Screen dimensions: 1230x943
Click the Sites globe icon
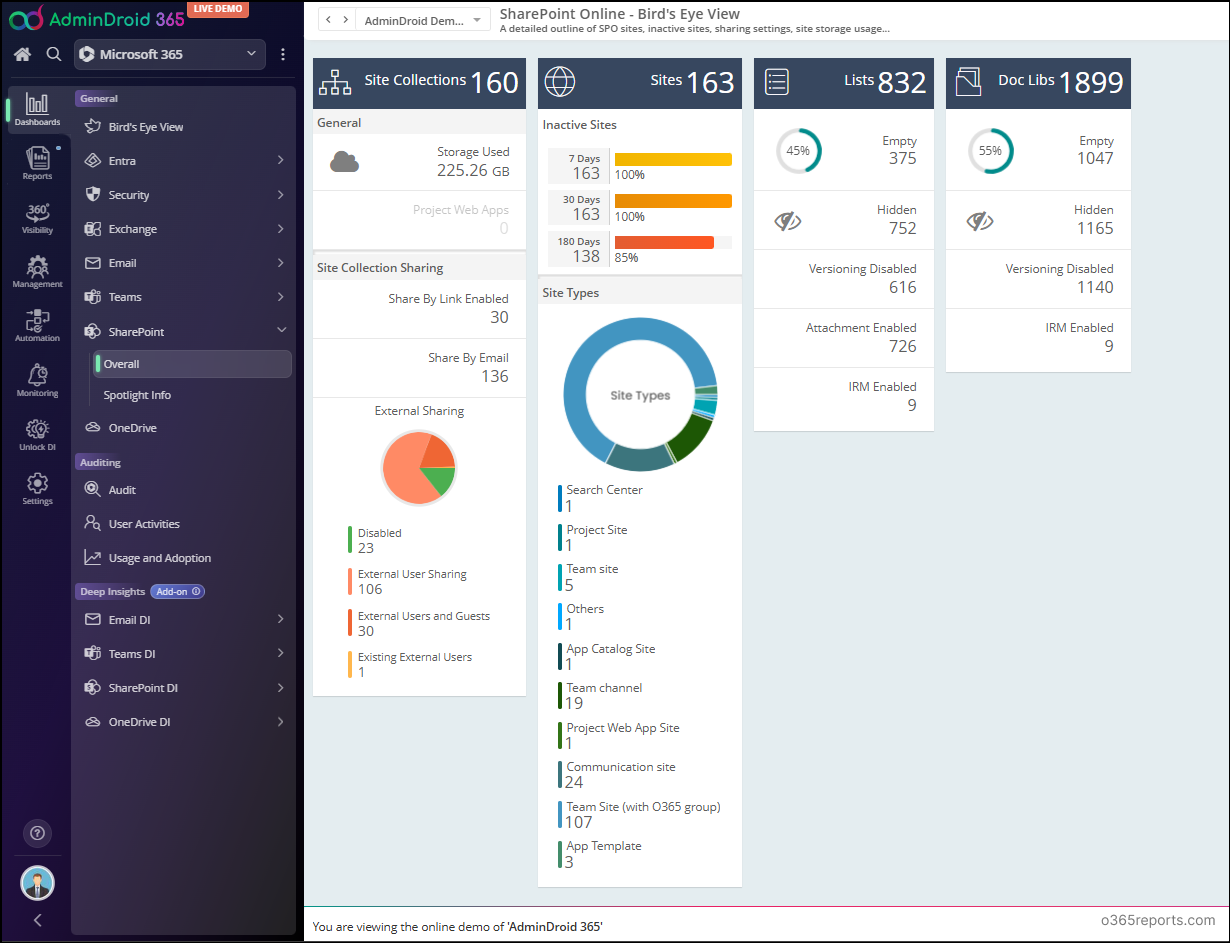(x=560, y=82)
